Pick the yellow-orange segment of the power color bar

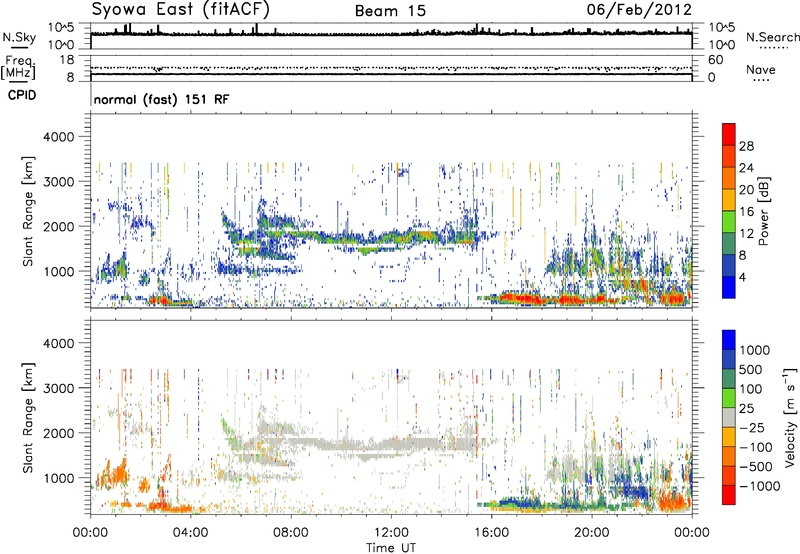729,200
